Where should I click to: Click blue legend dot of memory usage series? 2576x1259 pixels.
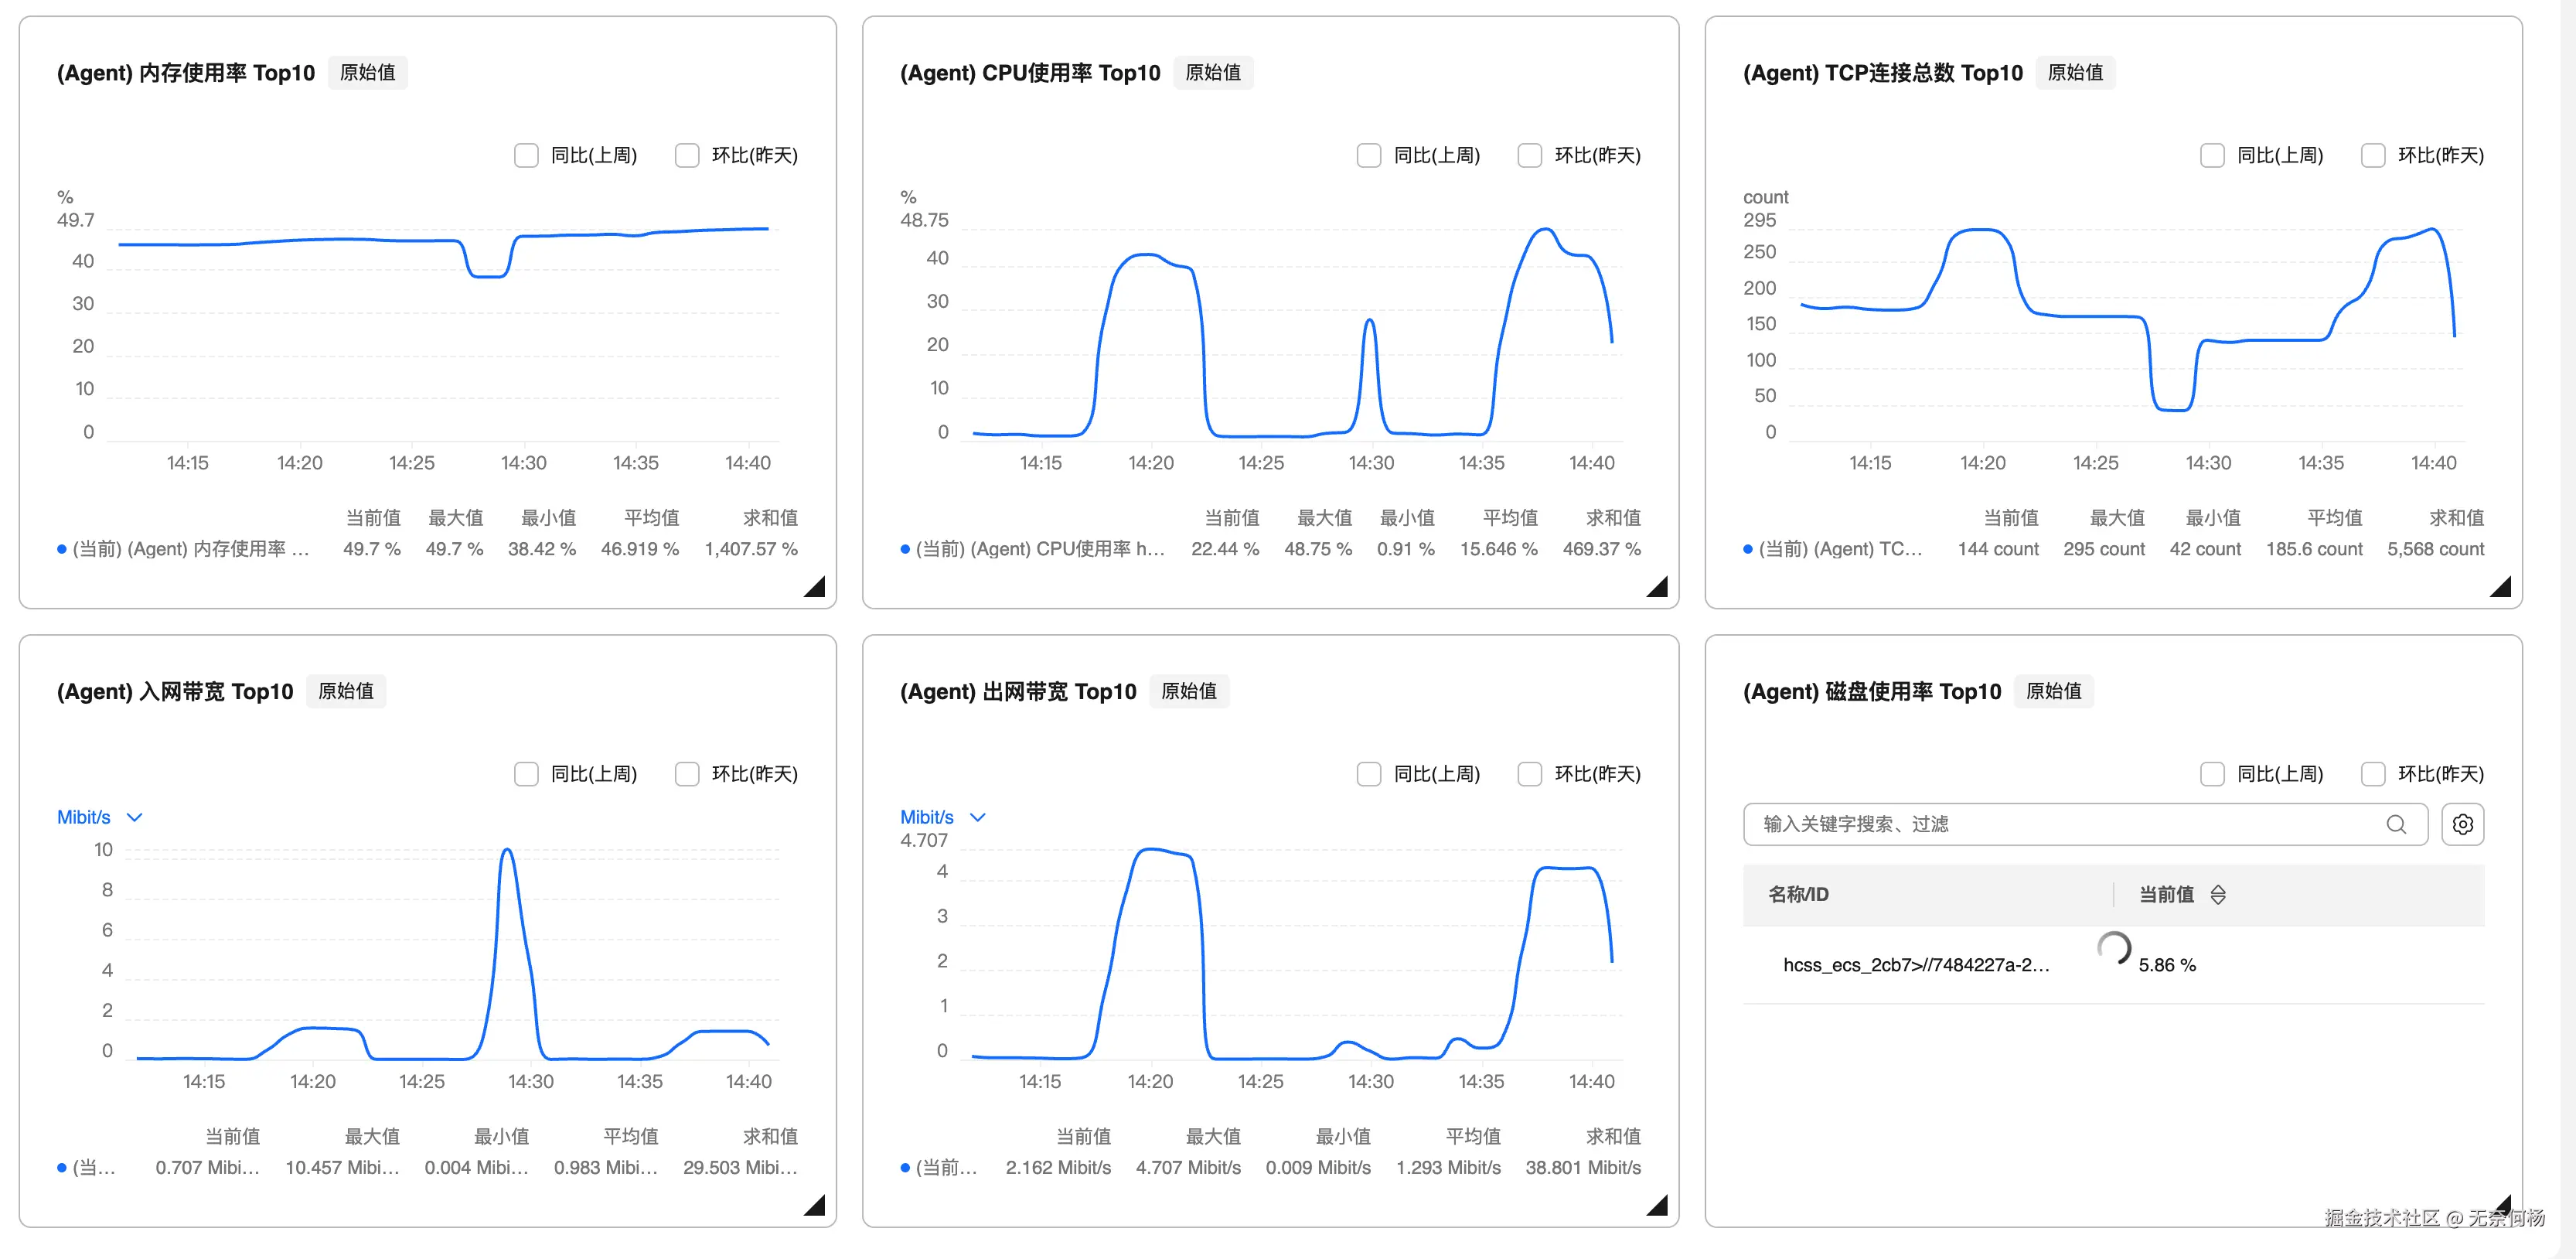(62, 549)
